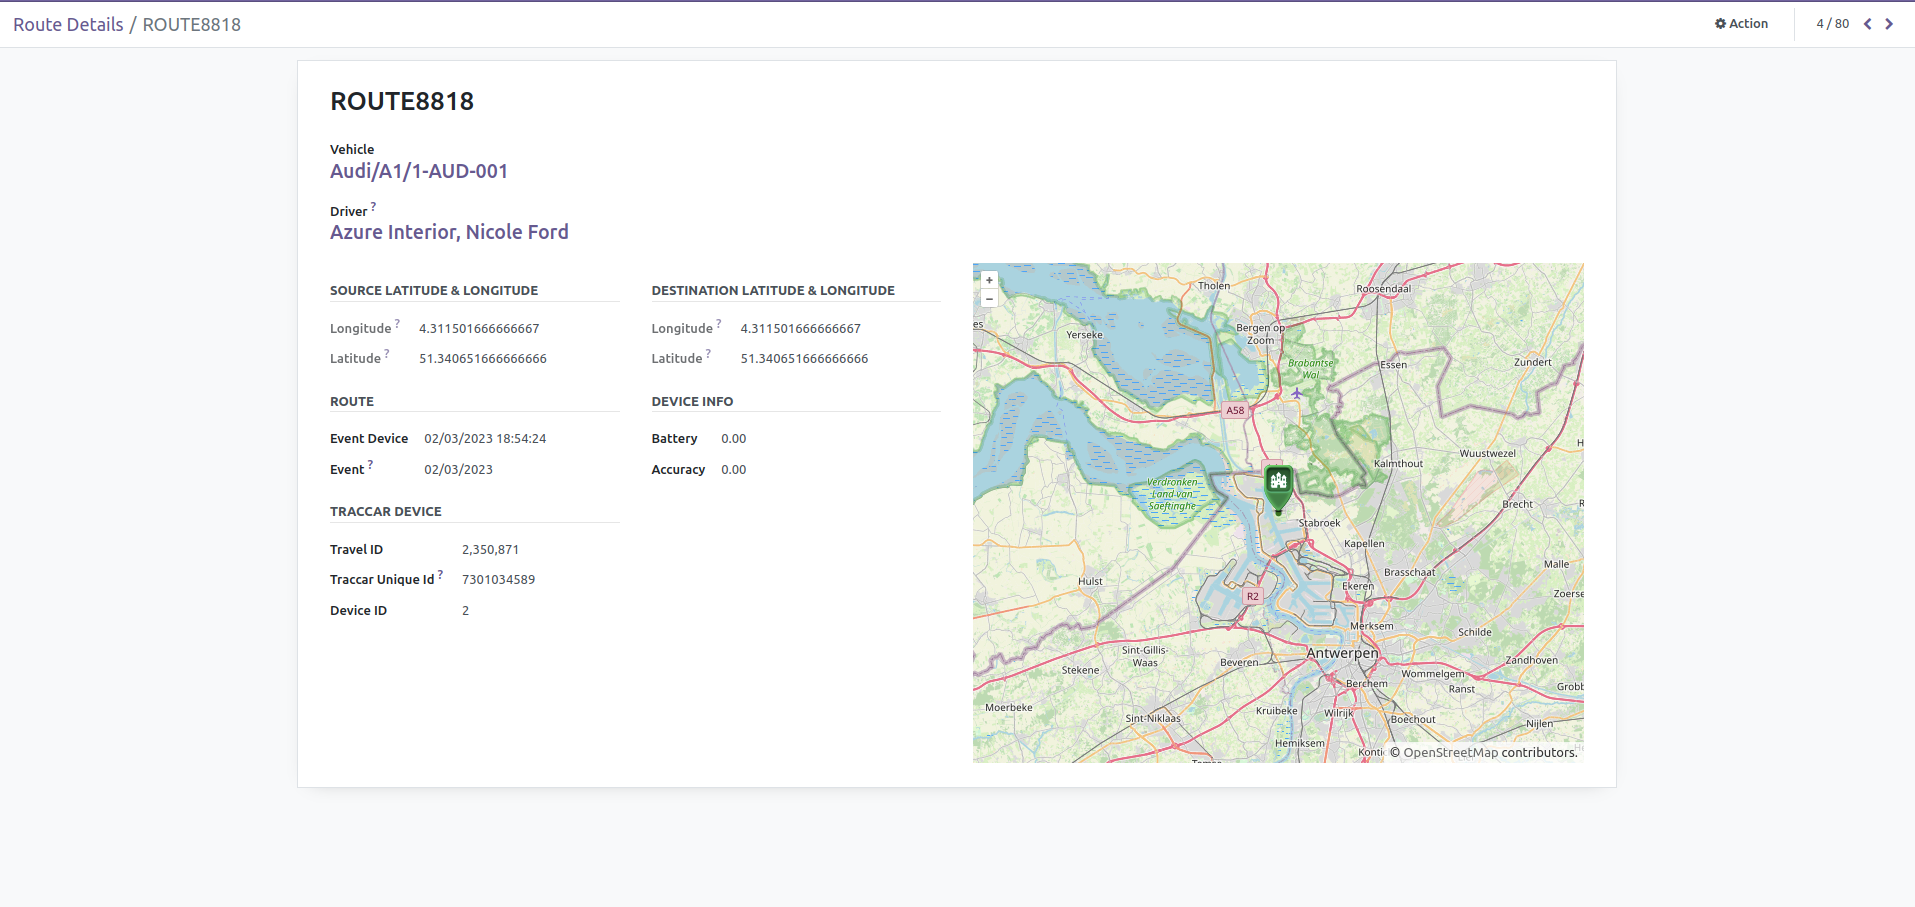The width and height of the screenshot is (1915, 907).
Task: Go to the next route record
Action: click(1889, 24)
